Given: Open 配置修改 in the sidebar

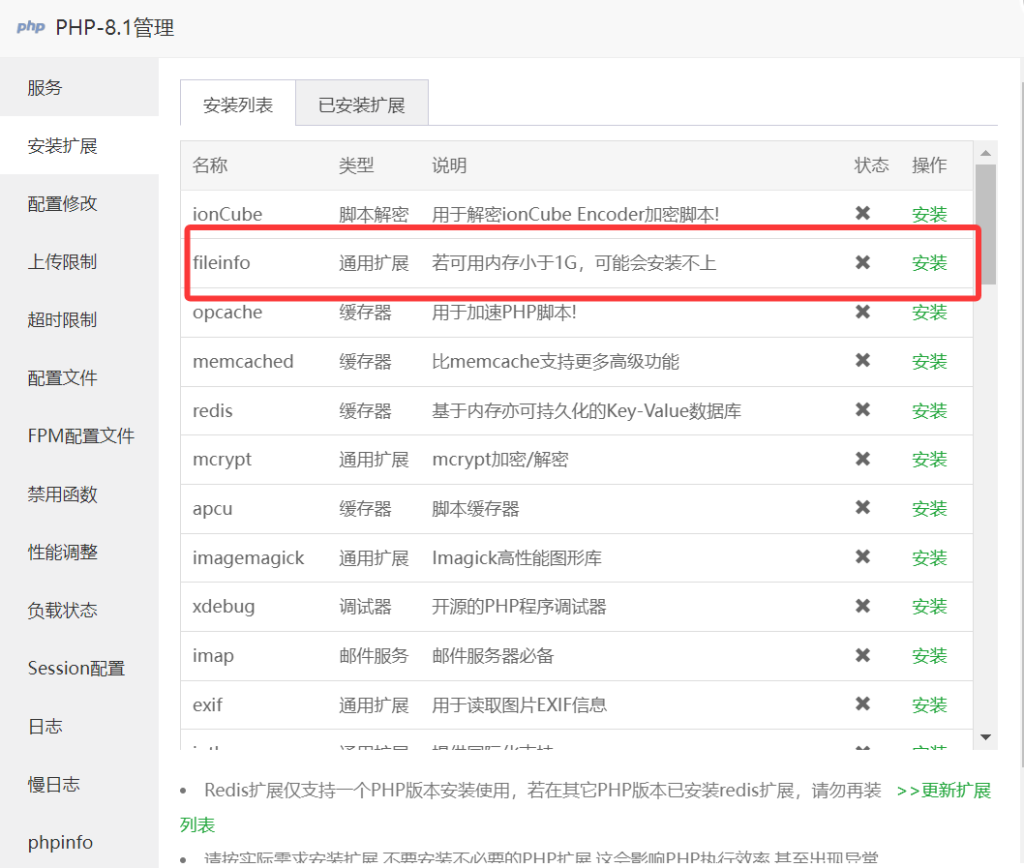Looking at the screenshot, I should click(62, 204).
